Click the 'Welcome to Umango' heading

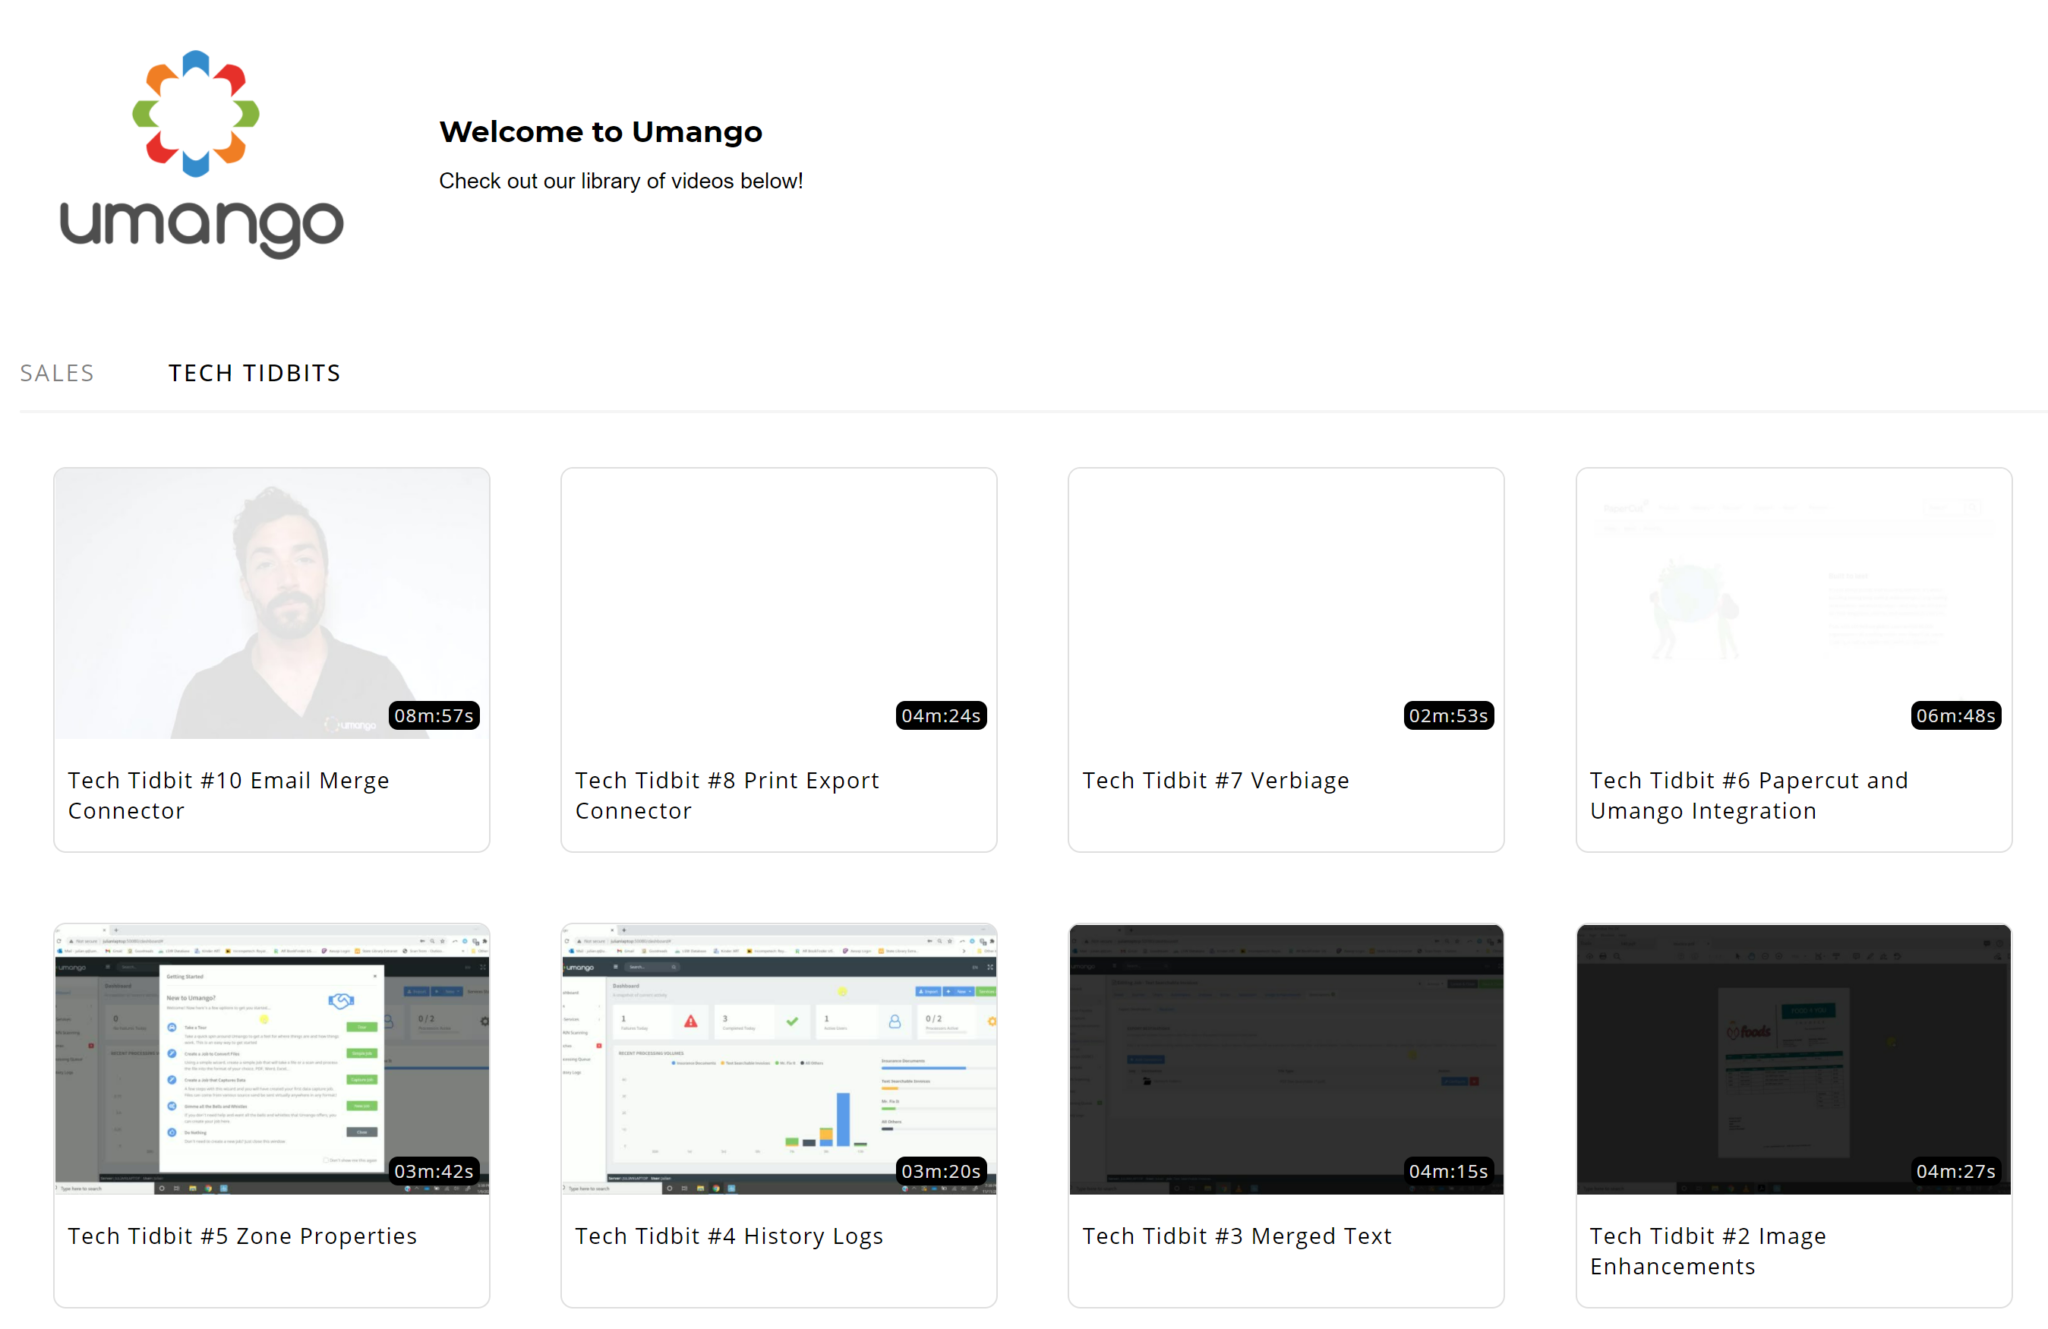click(x=600, y=131)
